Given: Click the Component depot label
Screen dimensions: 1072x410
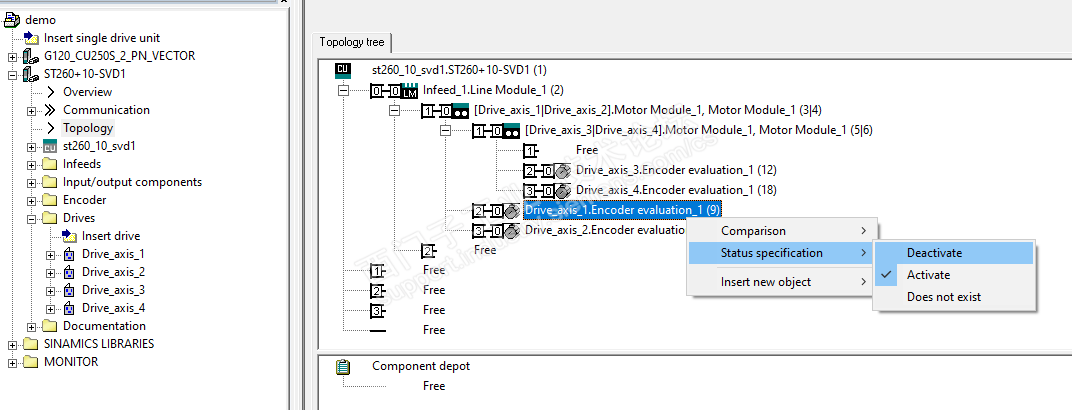Looking at the screenshot, I should 421,366.
